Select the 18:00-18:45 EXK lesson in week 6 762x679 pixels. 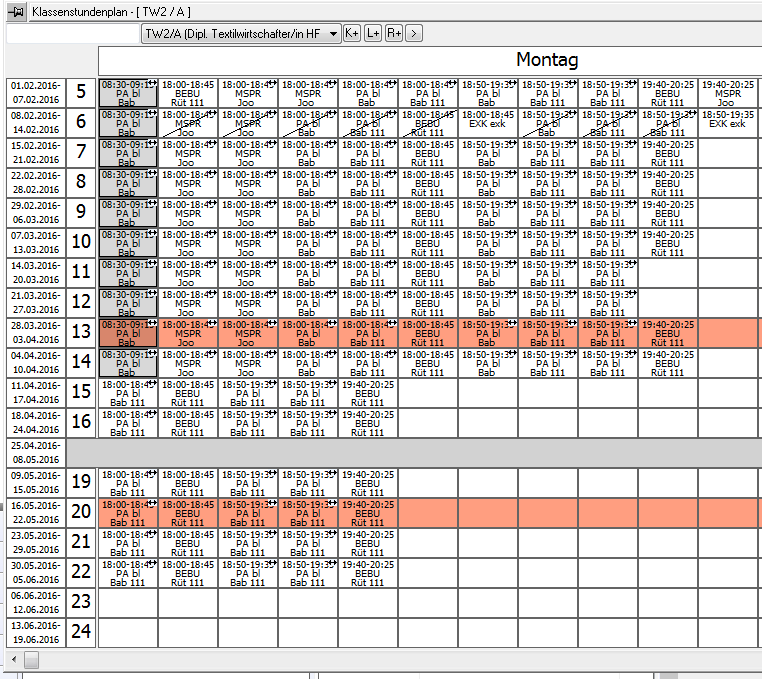[x=488, y=123]
